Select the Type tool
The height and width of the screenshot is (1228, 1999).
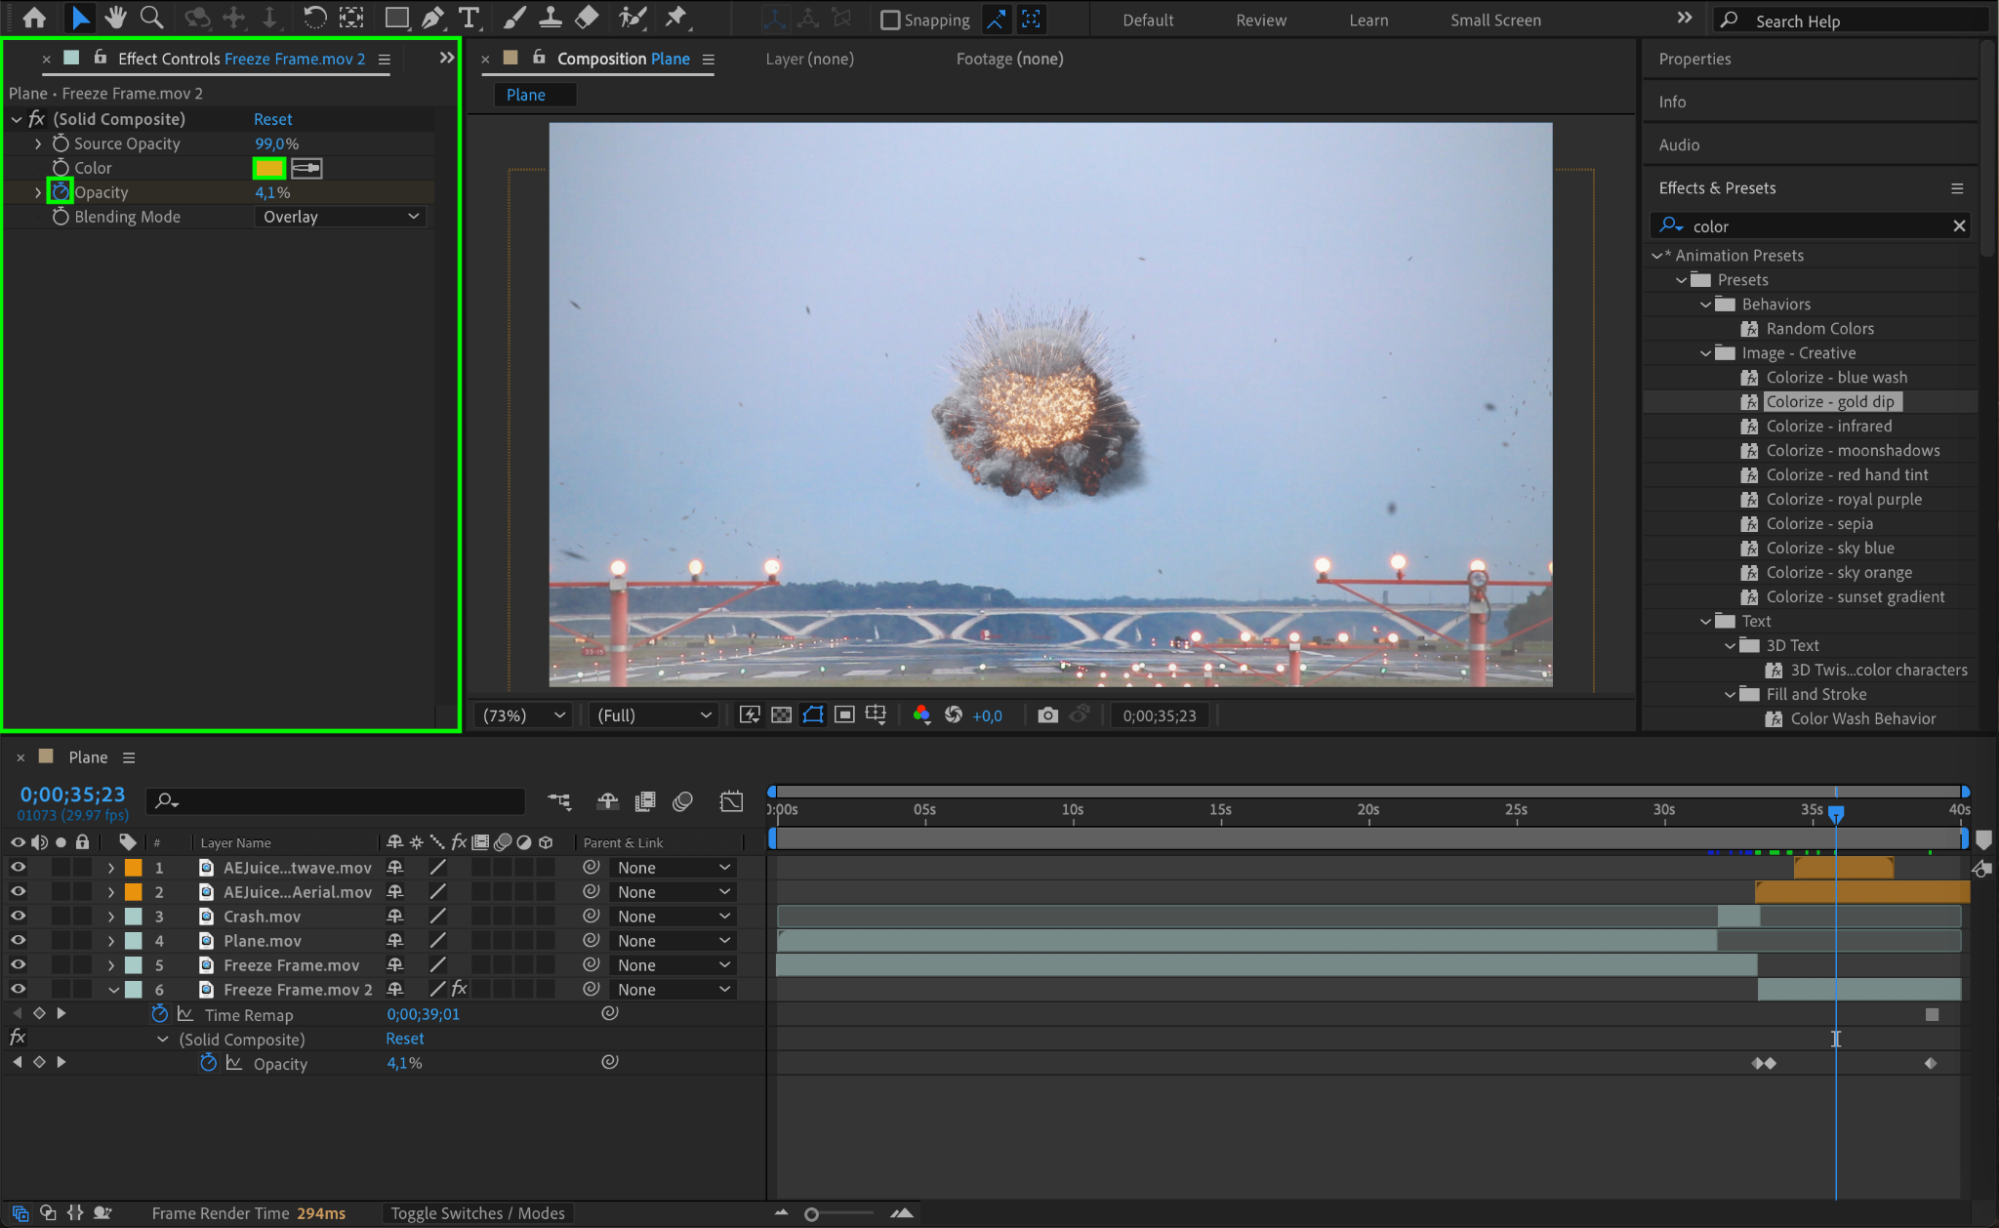468,17
